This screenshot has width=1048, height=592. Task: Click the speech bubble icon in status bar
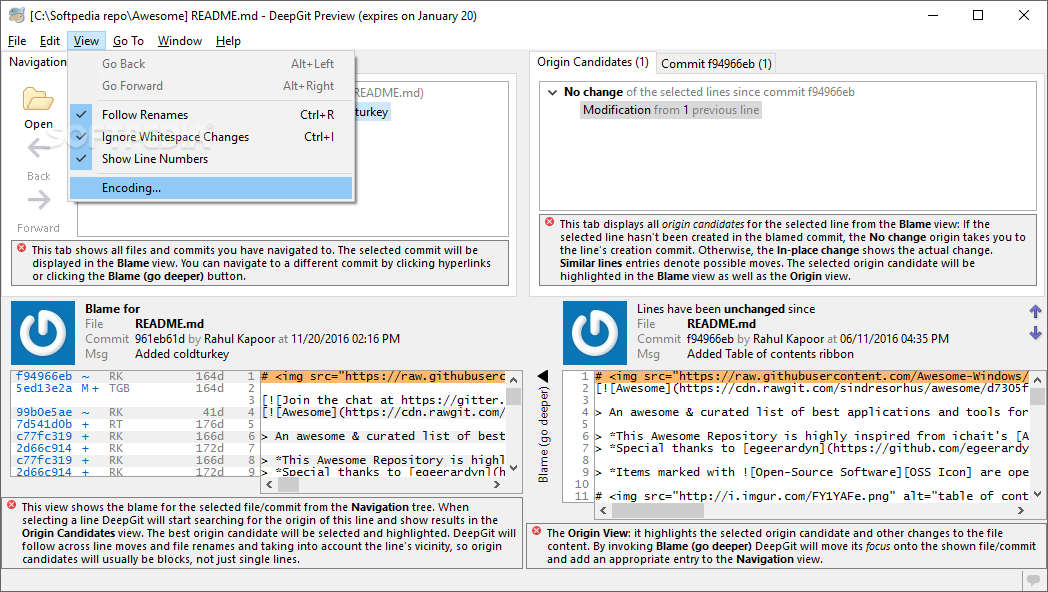tap(1034, 579)
